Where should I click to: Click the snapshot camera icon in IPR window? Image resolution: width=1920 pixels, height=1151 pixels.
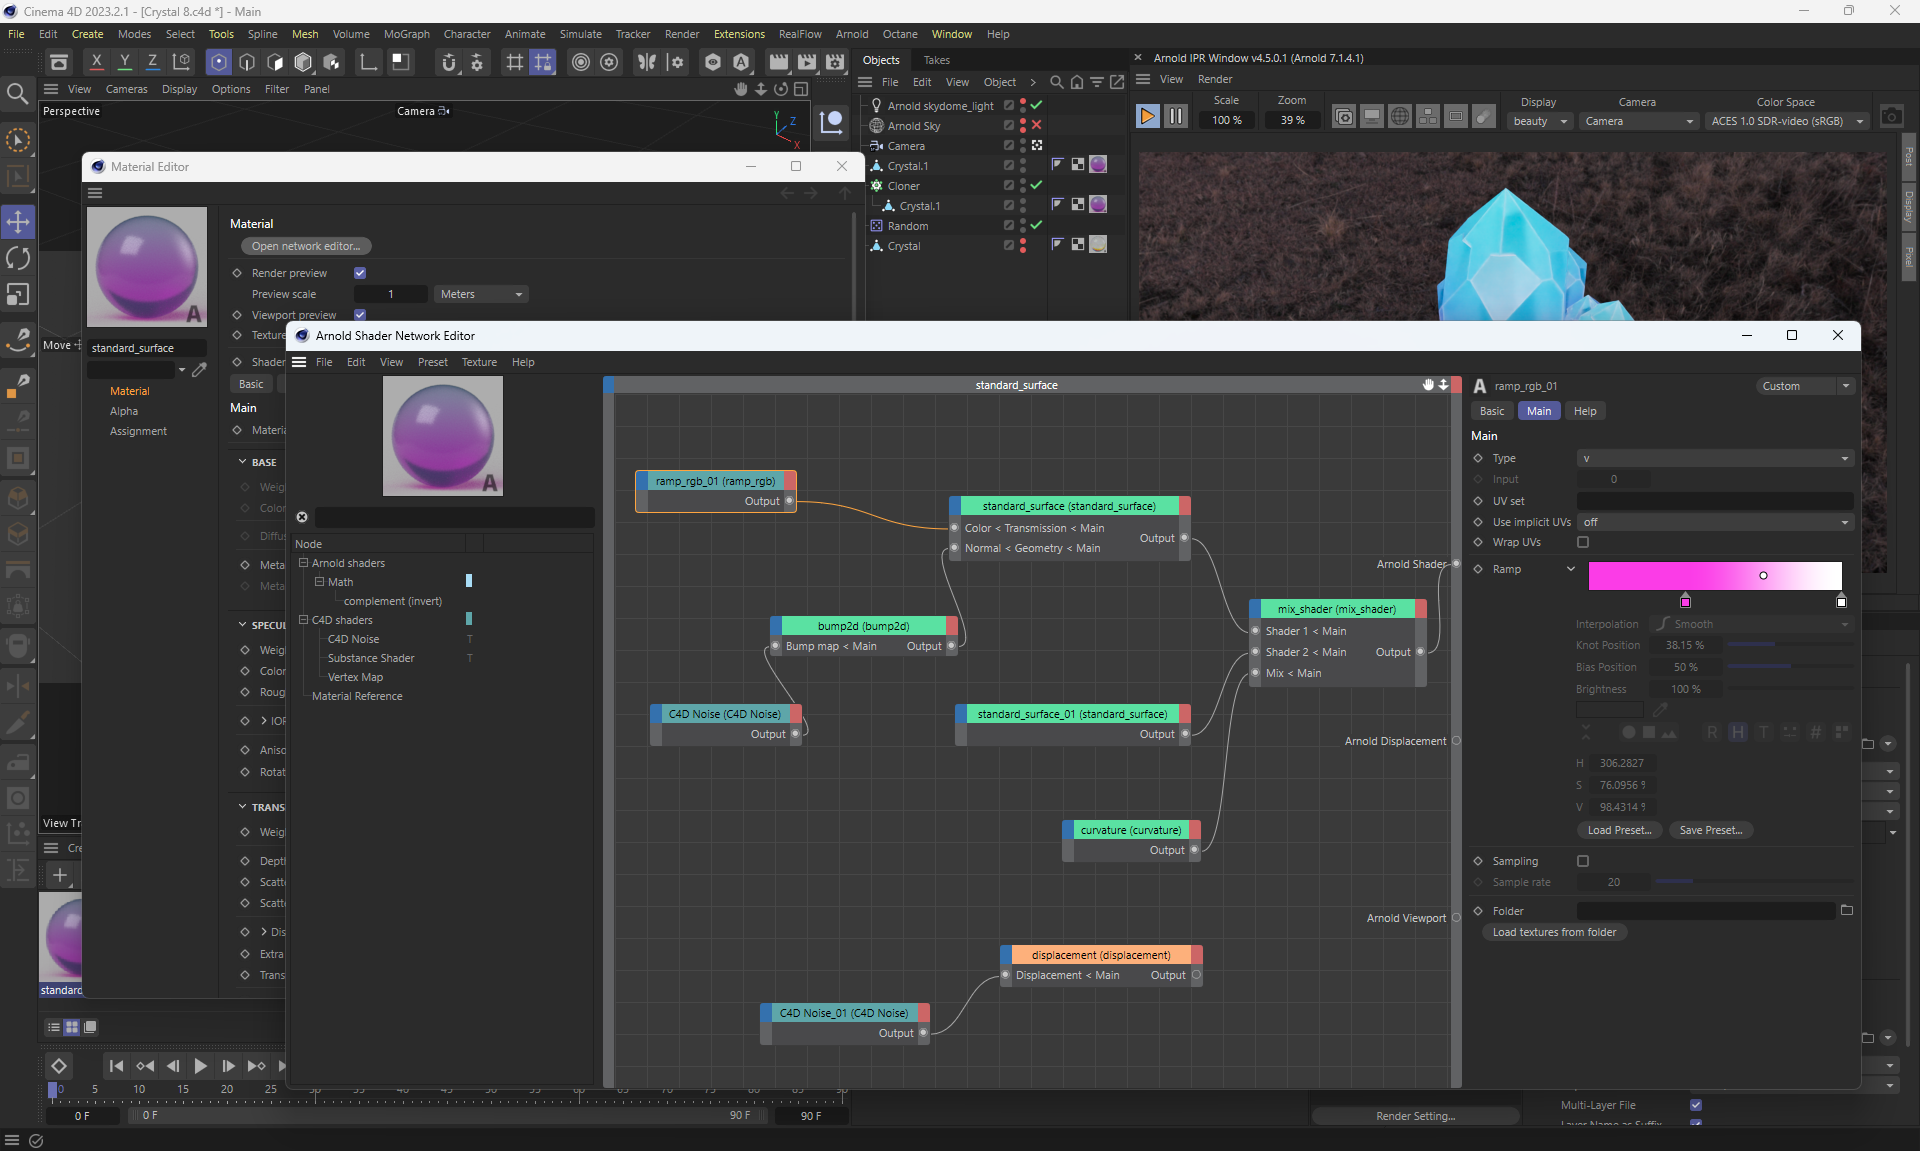point(1891,117)
